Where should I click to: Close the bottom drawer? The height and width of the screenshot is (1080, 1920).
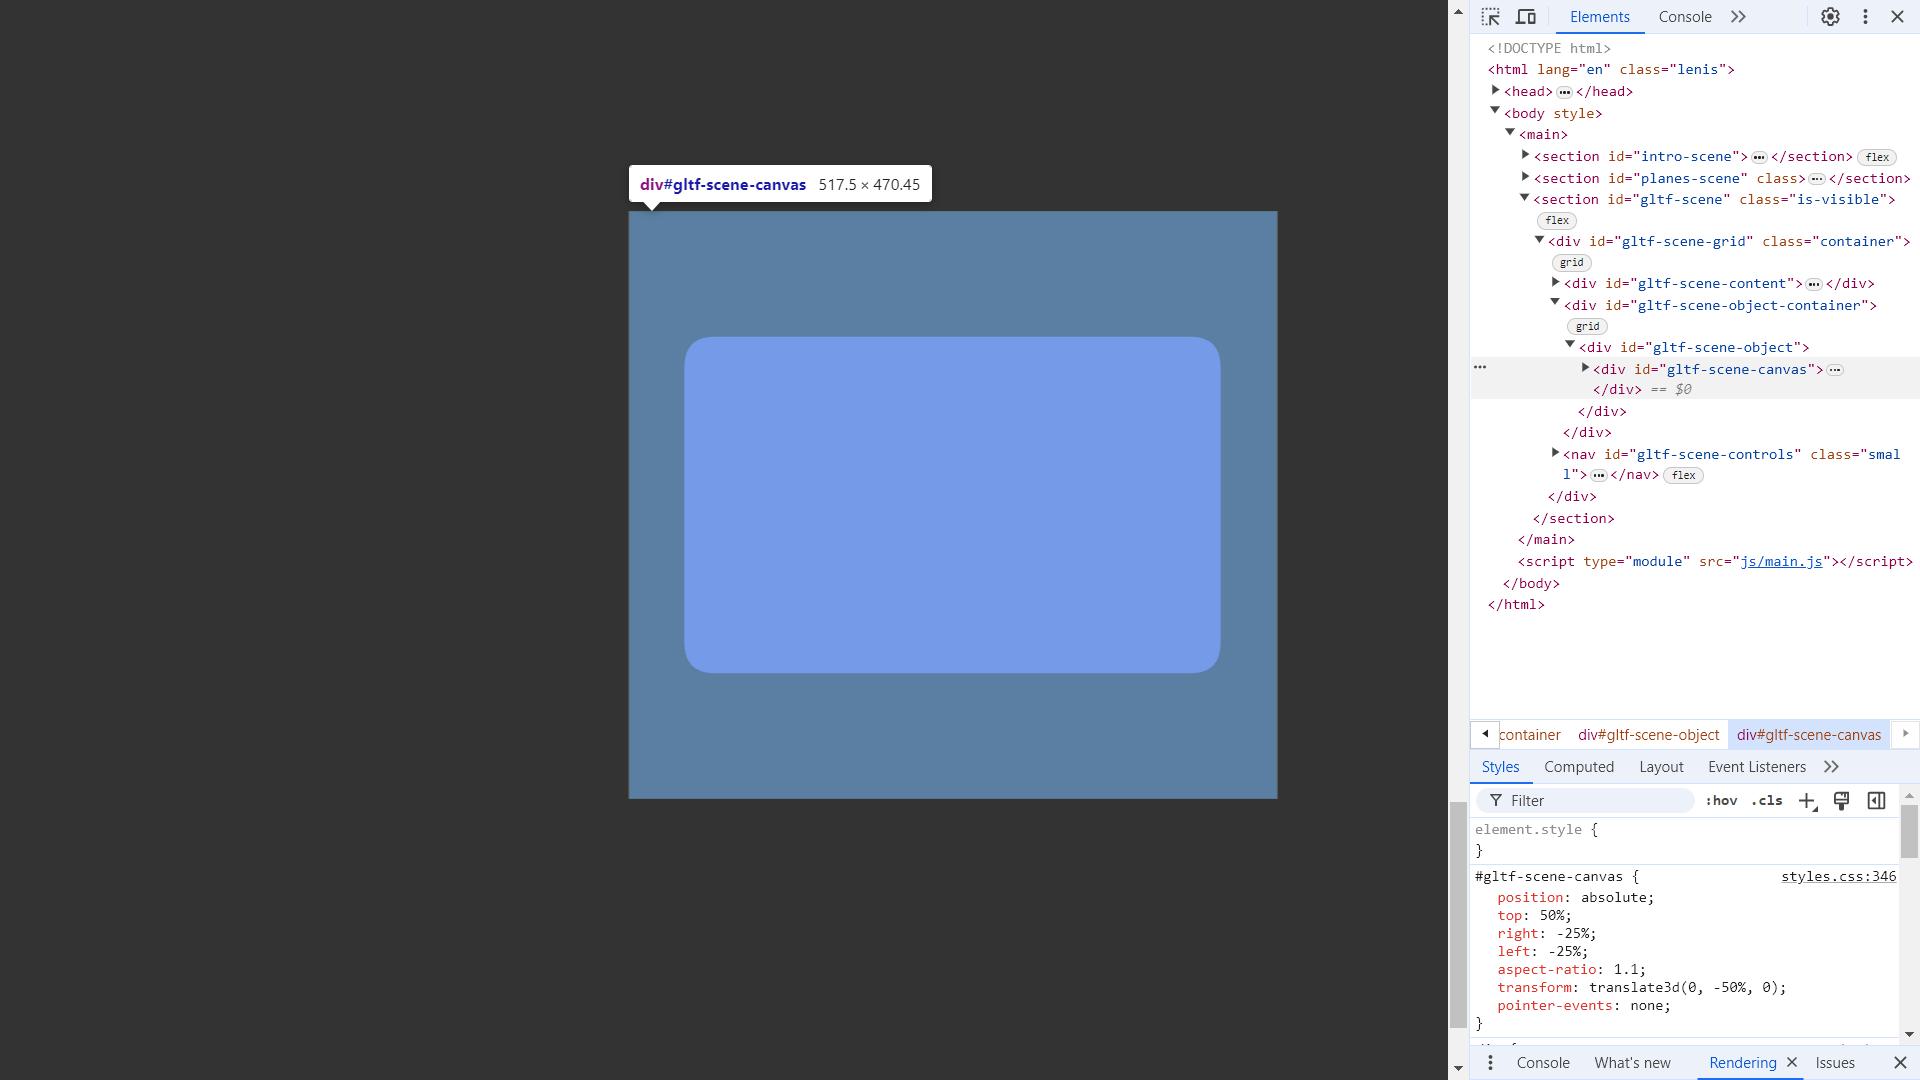click(1900, 1063)
